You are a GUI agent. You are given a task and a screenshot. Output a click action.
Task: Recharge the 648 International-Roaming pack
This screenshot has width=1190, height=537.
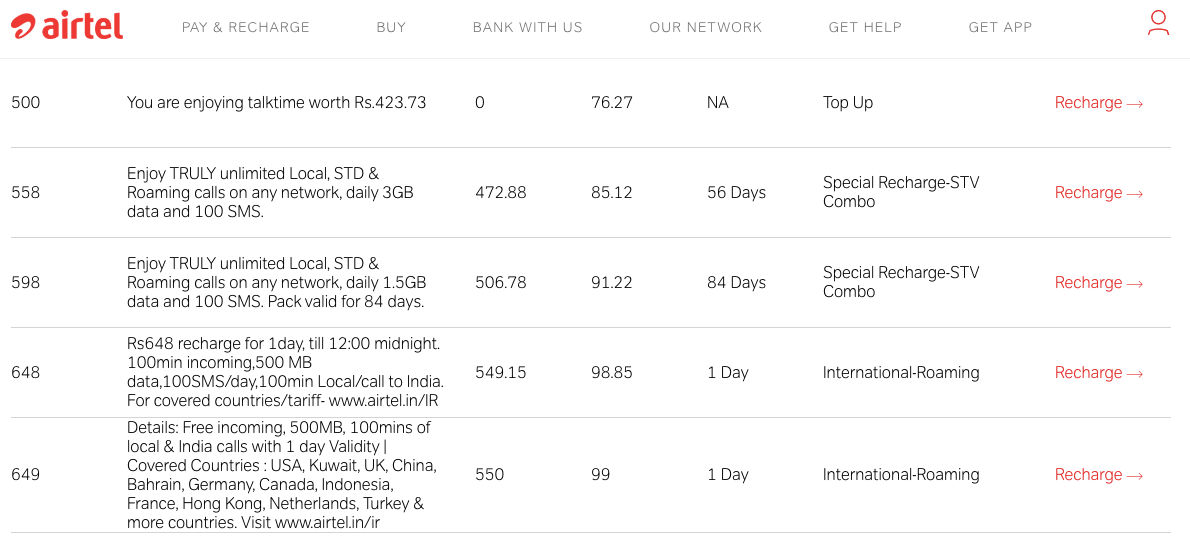click(1099, 372)
